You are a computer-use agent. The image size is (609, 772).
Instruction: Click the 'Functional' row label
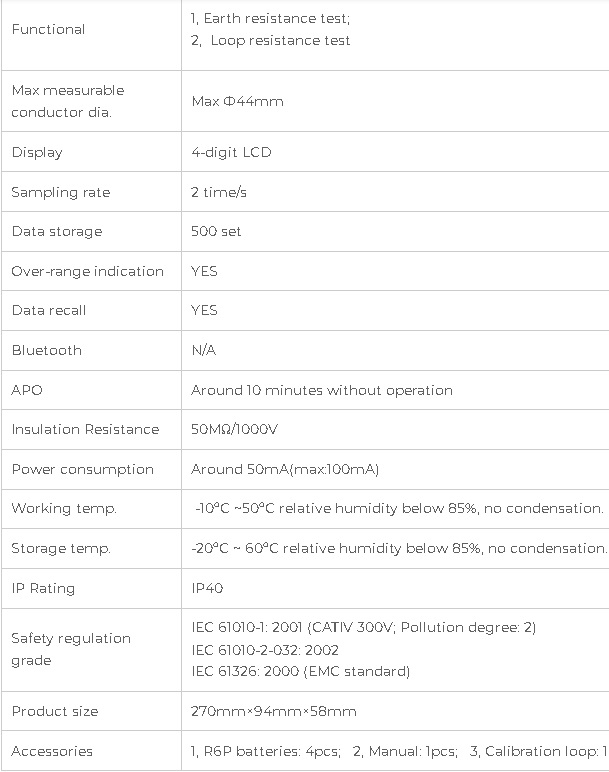[x=48, y=30]
